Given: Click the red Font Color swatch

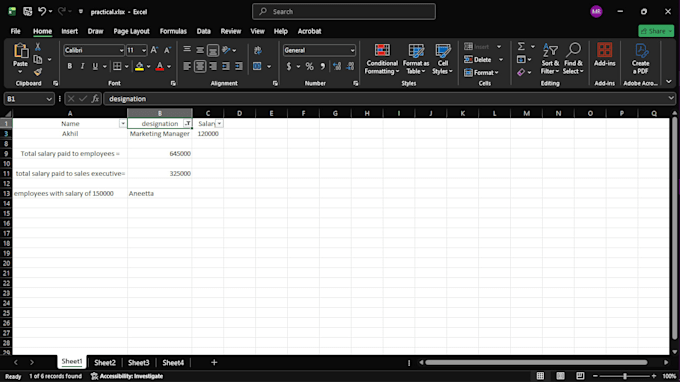Looking at the screenshot, I should tap(160, 66).
